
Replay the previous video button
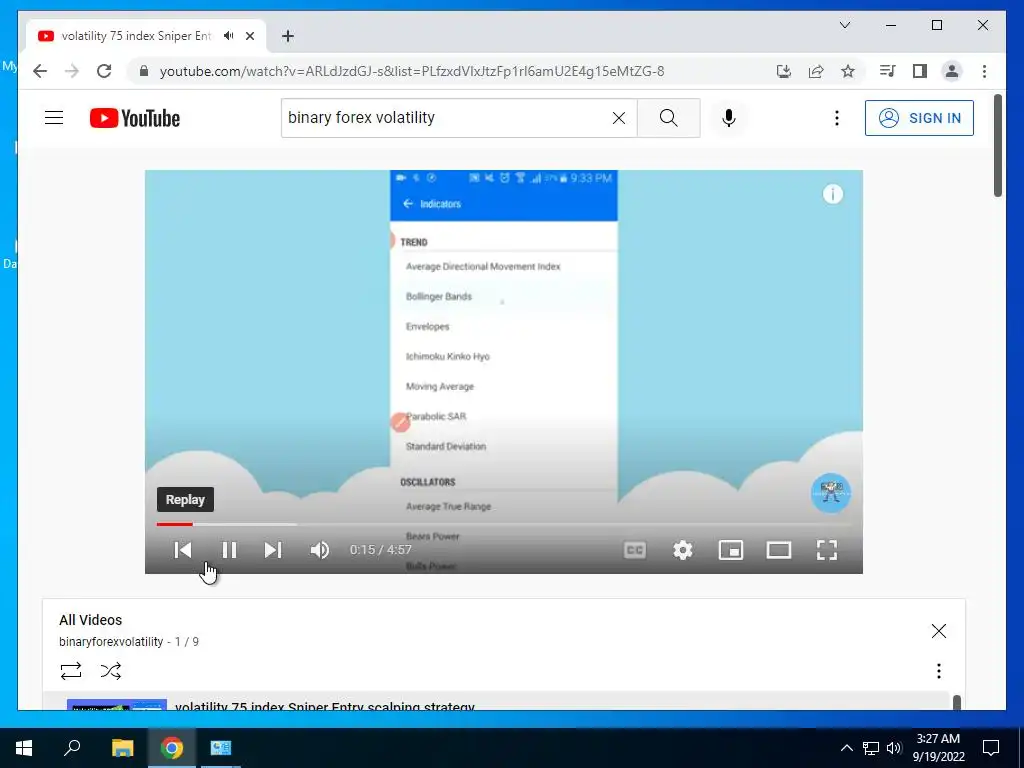pos(183,550)
